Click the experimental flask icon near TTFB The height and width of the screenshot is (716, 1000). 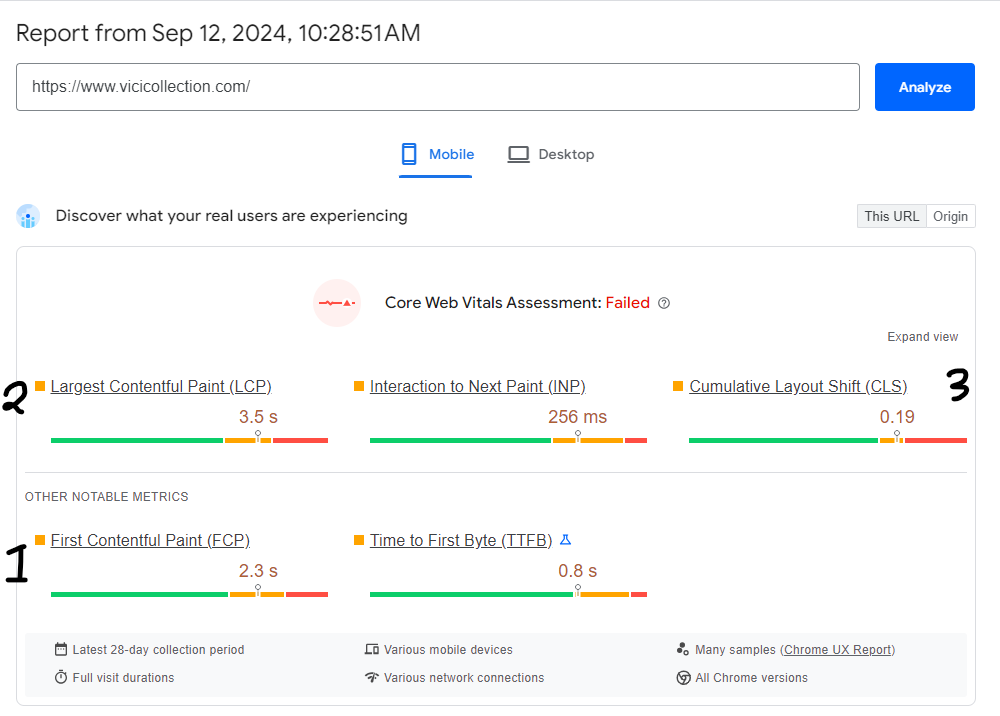click(565, 540)
